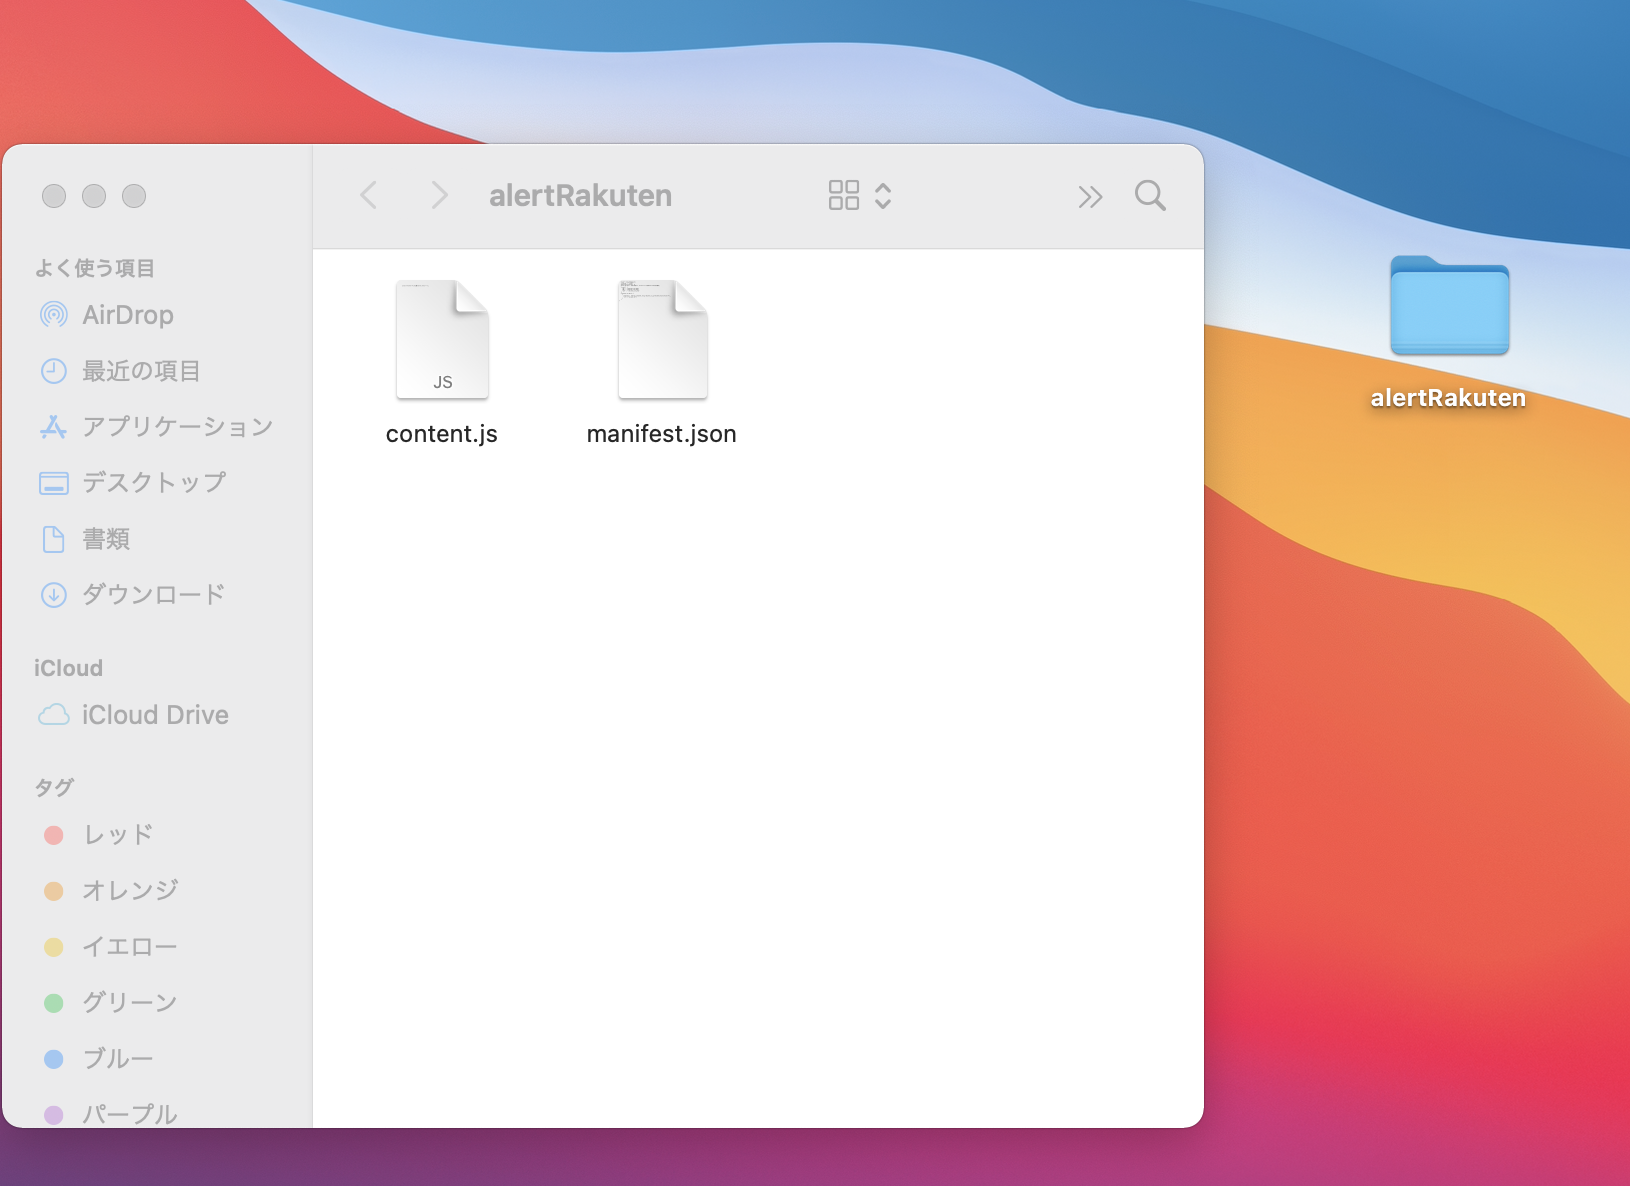Open デスクトップ in the sidebar

pyautogui.click(x=154, y=483)
